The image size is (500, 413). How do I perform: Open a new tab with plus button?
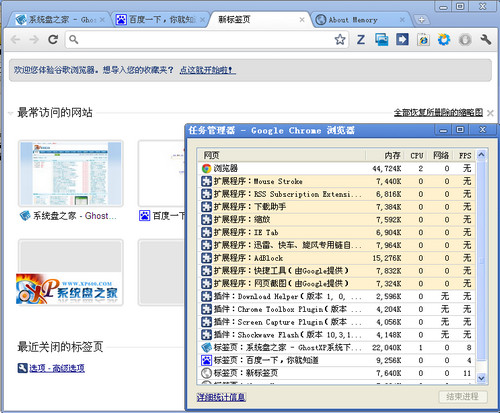tap(421, 20)
